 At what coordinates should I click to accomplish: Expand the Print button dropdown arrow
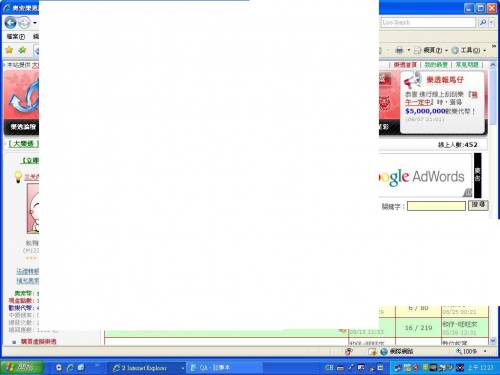coord(408,50)
